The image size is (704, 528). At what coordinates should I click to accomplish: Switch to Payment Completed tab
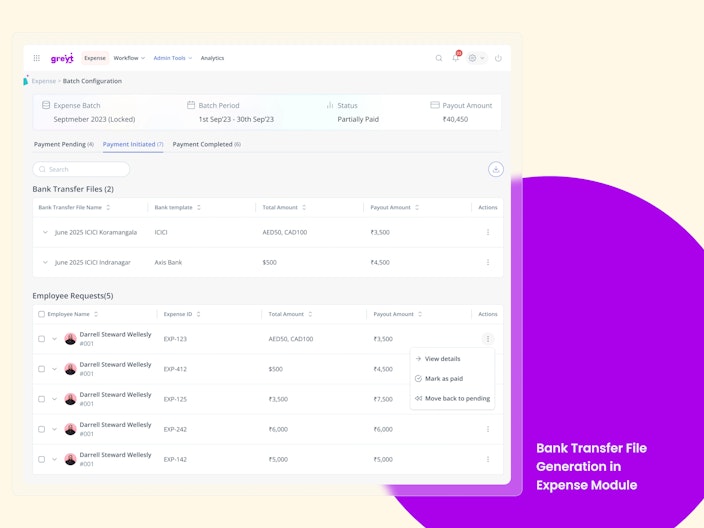[207, 144]
